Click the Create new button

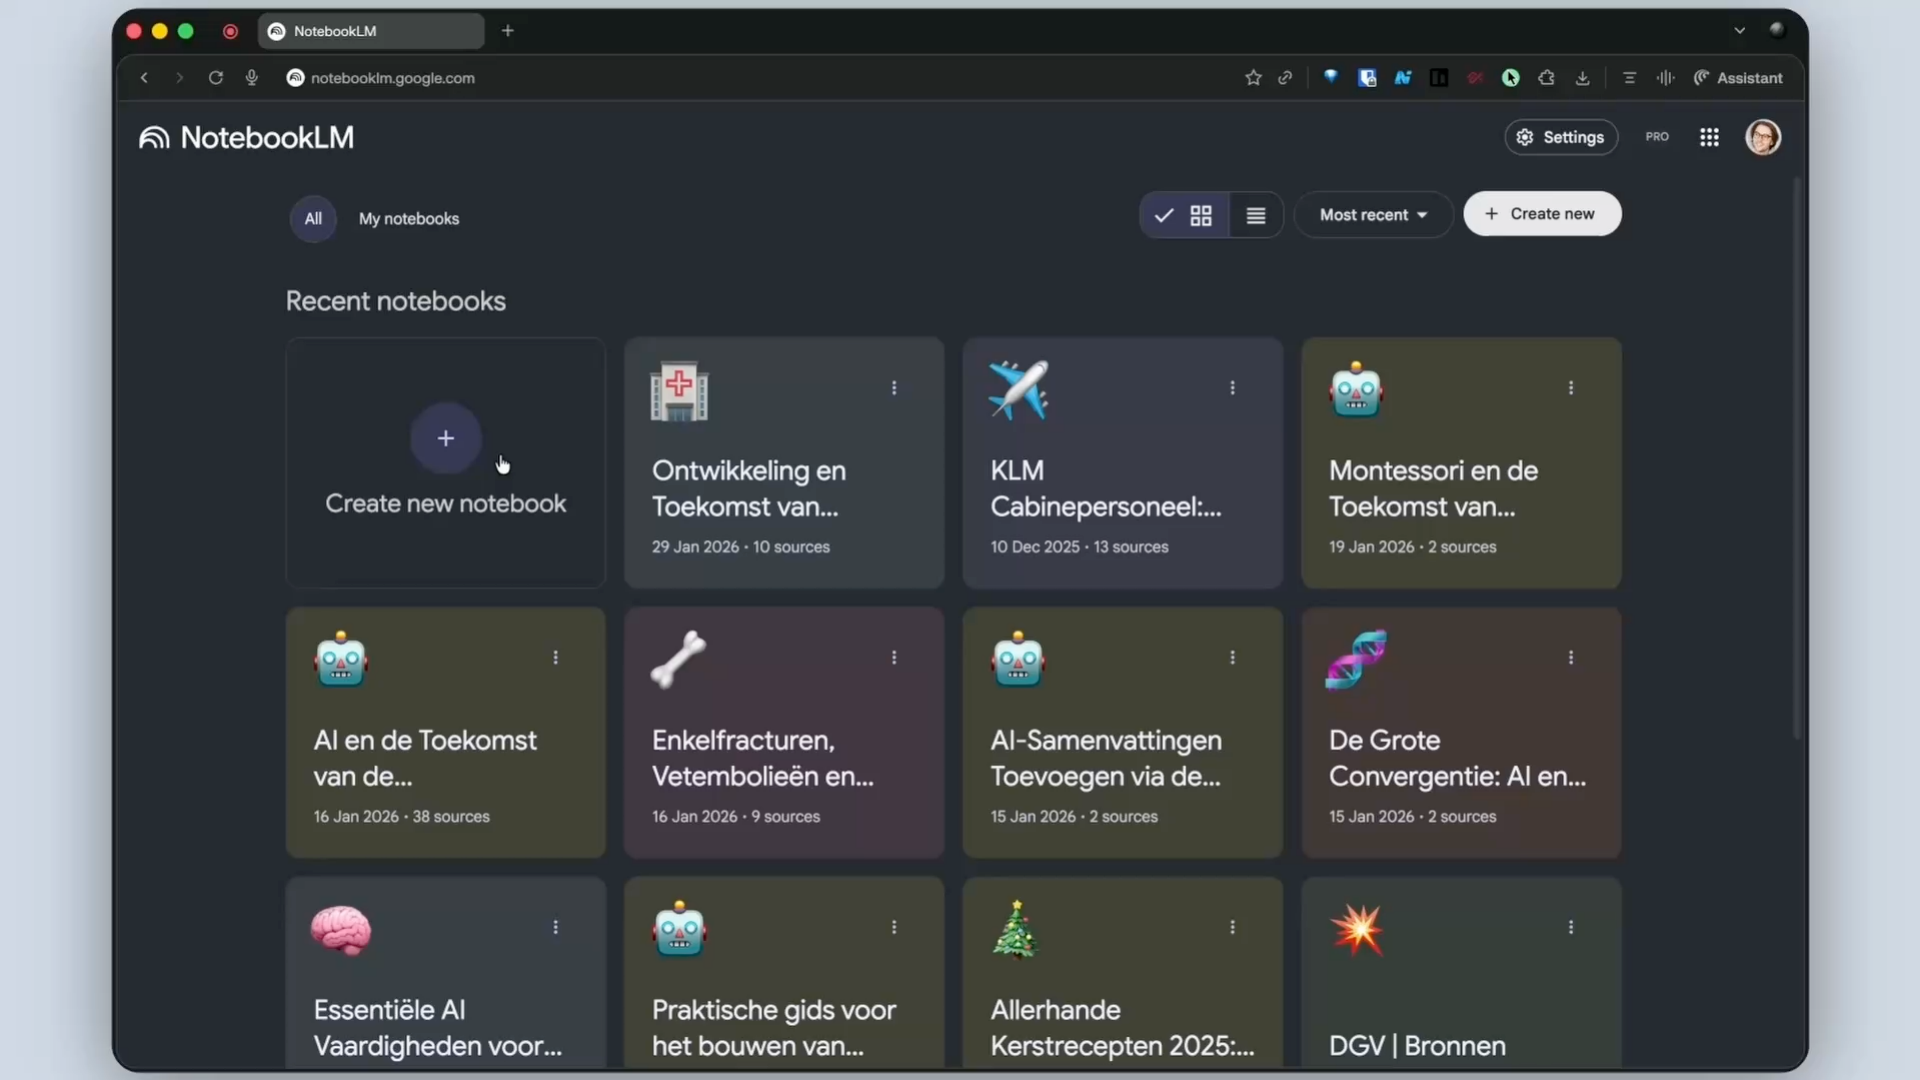[1542, 214]
